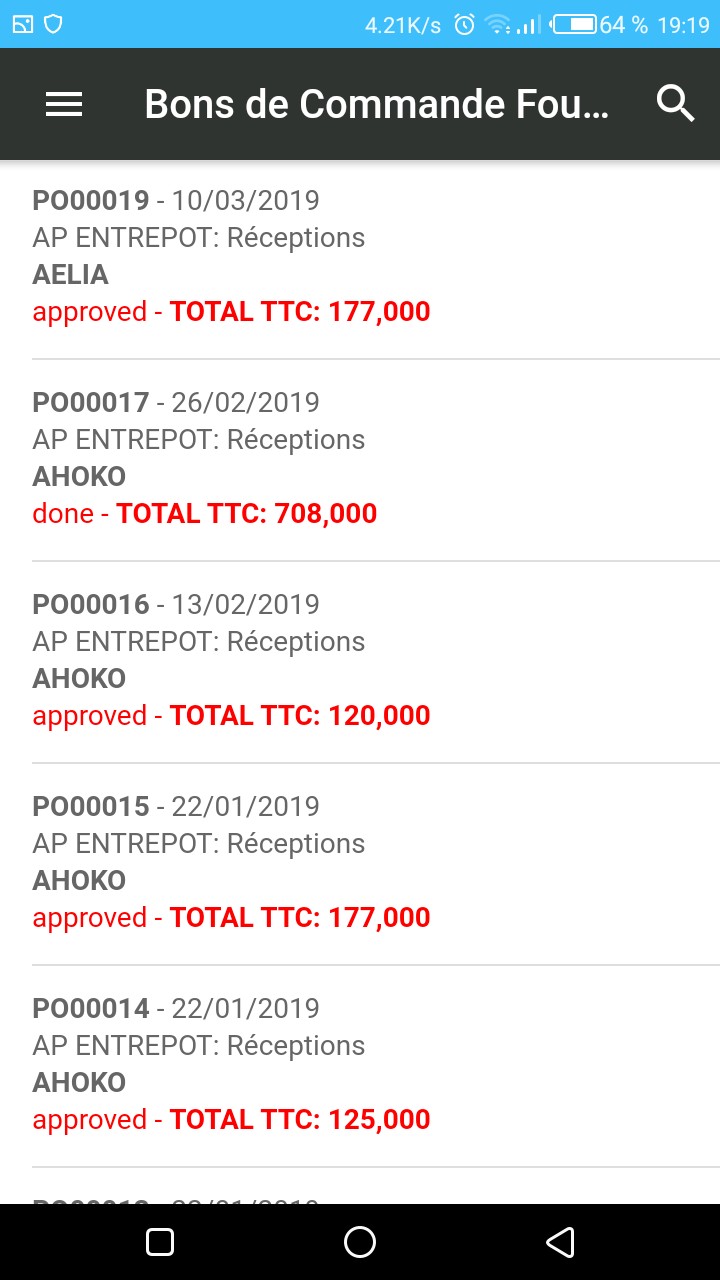Tap the cast screen status icon
The width and height of the screenshot is (720, 1280).
pos(24,25)
